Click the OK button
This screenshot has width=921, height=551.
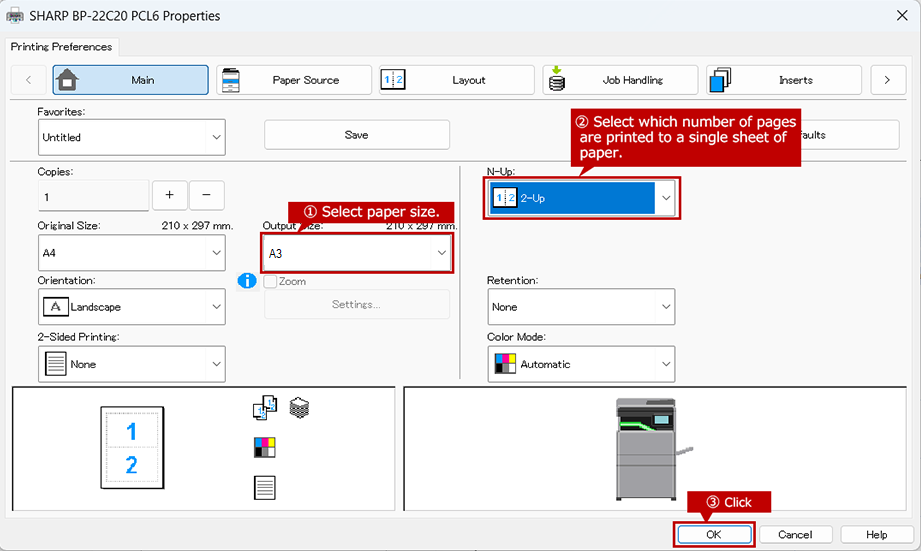coord(714,535)
